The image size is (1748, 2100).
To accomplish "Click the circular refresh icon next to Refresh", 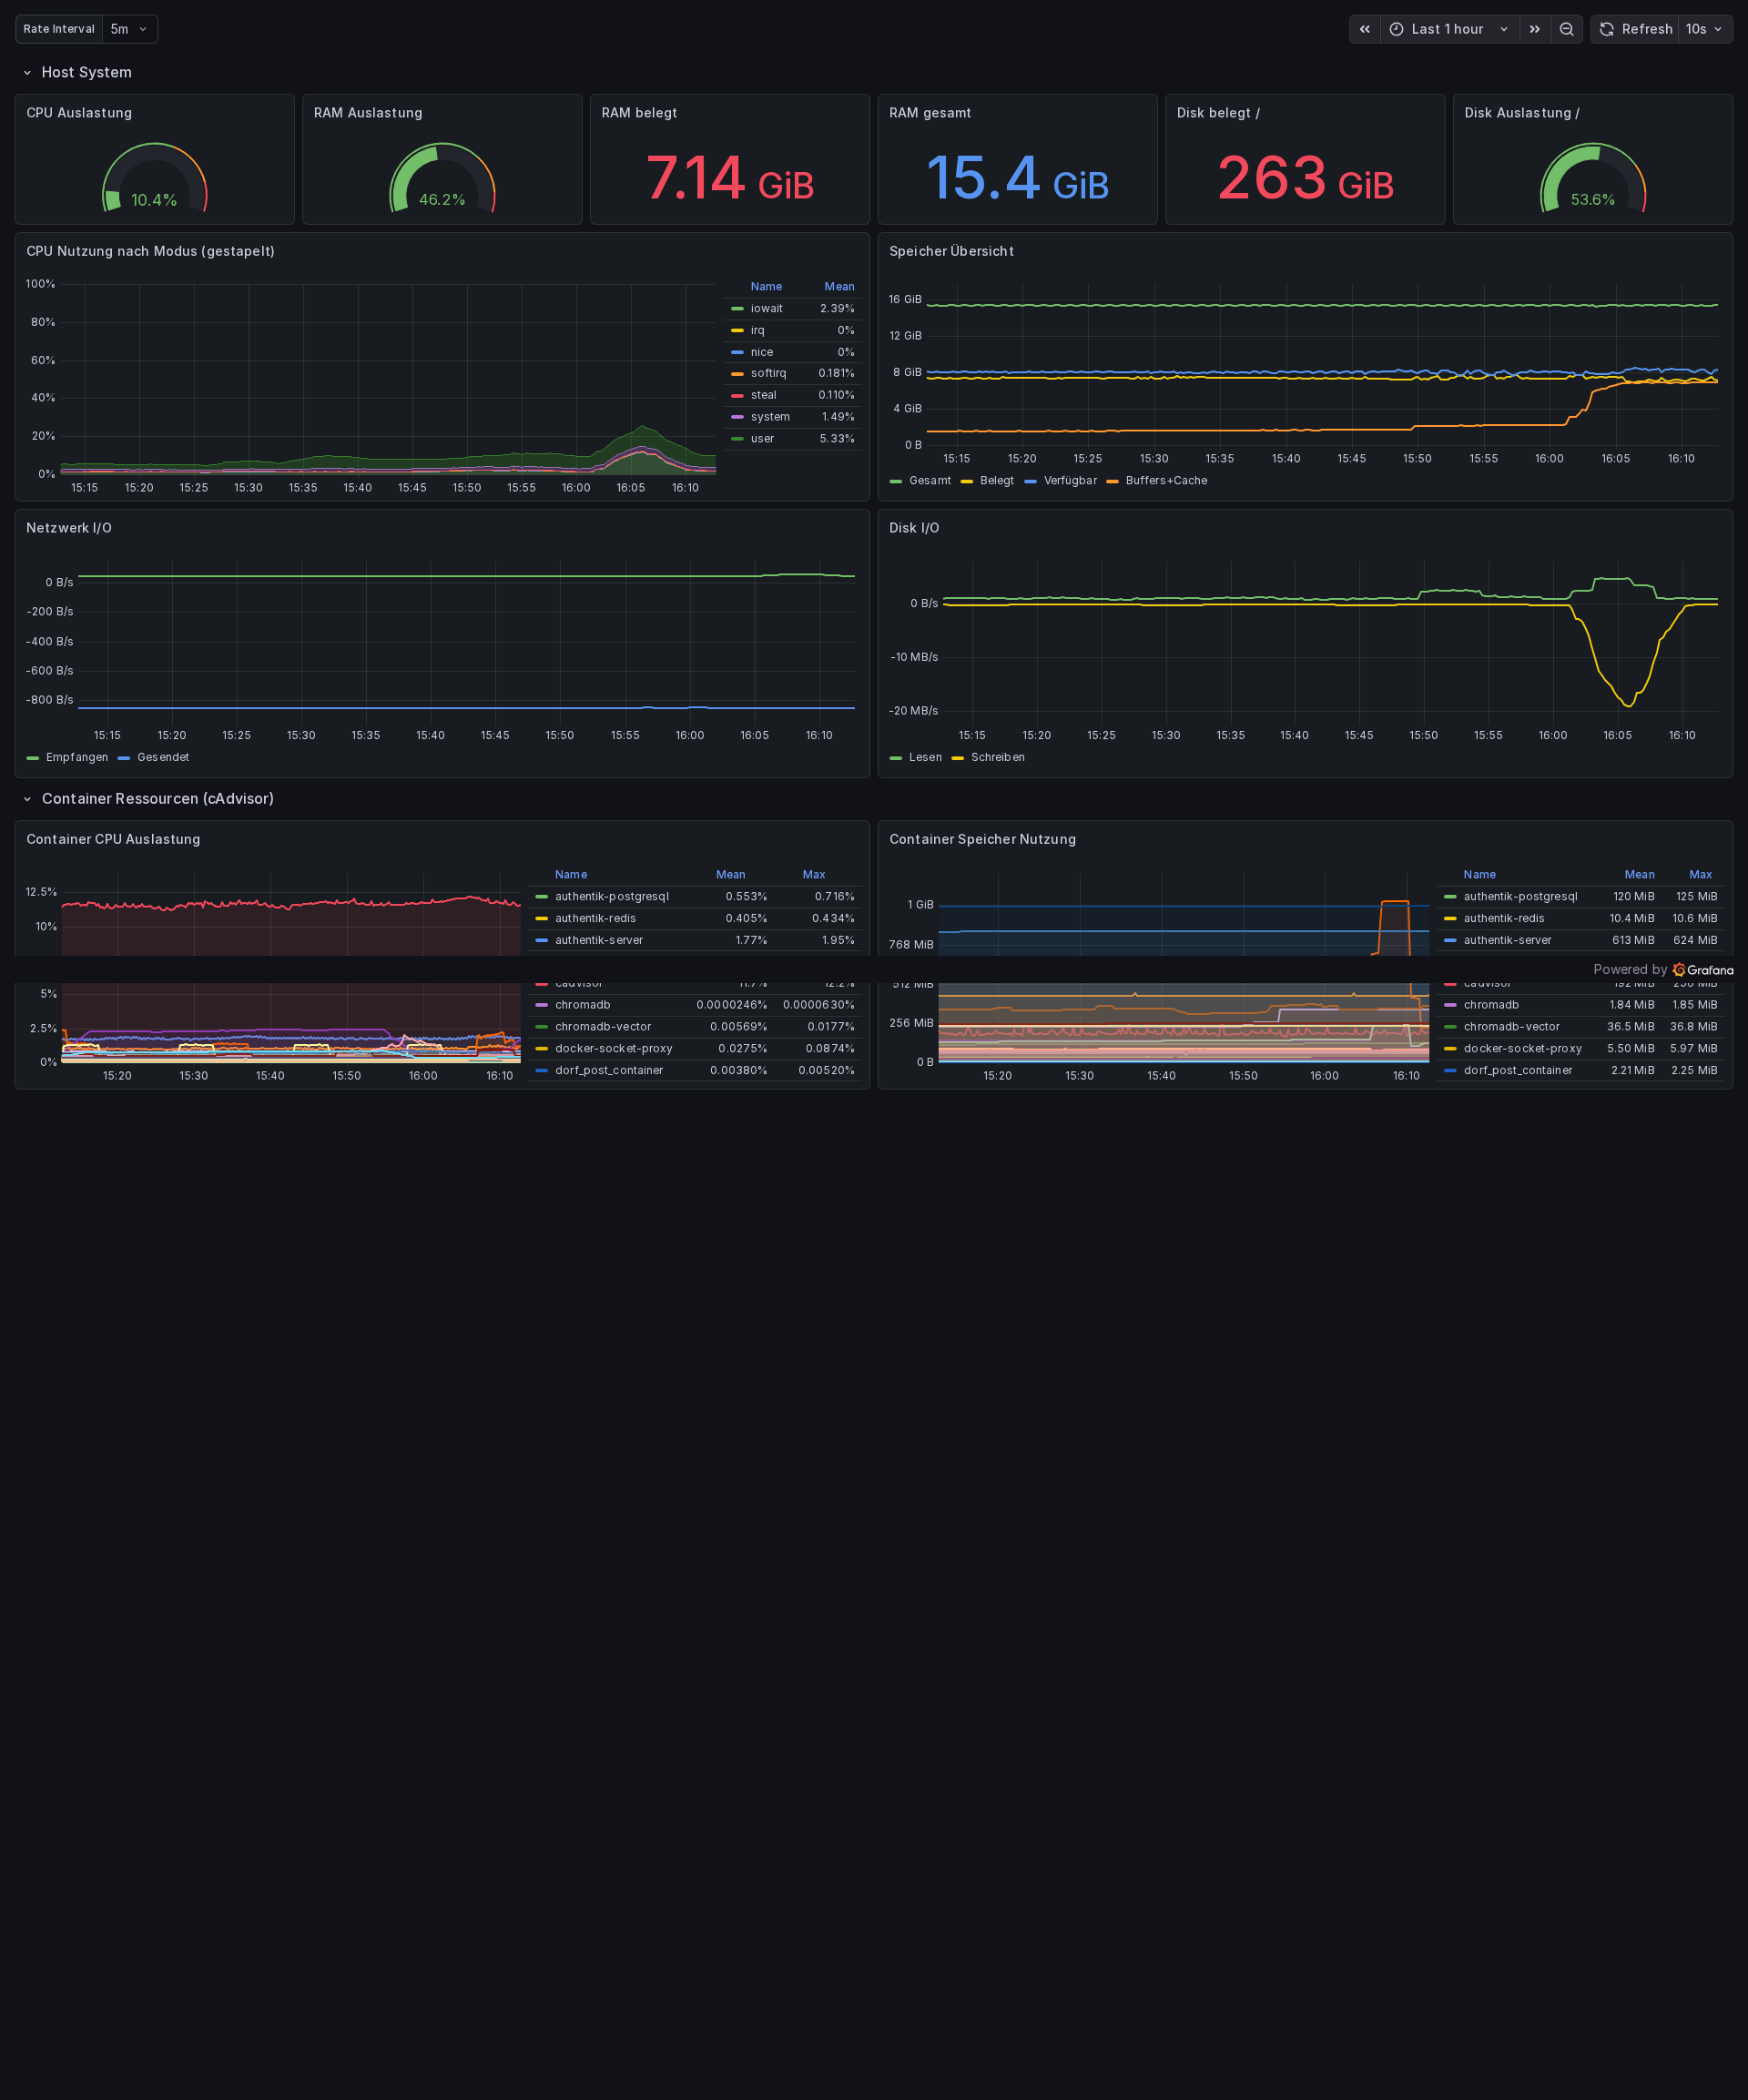I will pos(1605,29).
